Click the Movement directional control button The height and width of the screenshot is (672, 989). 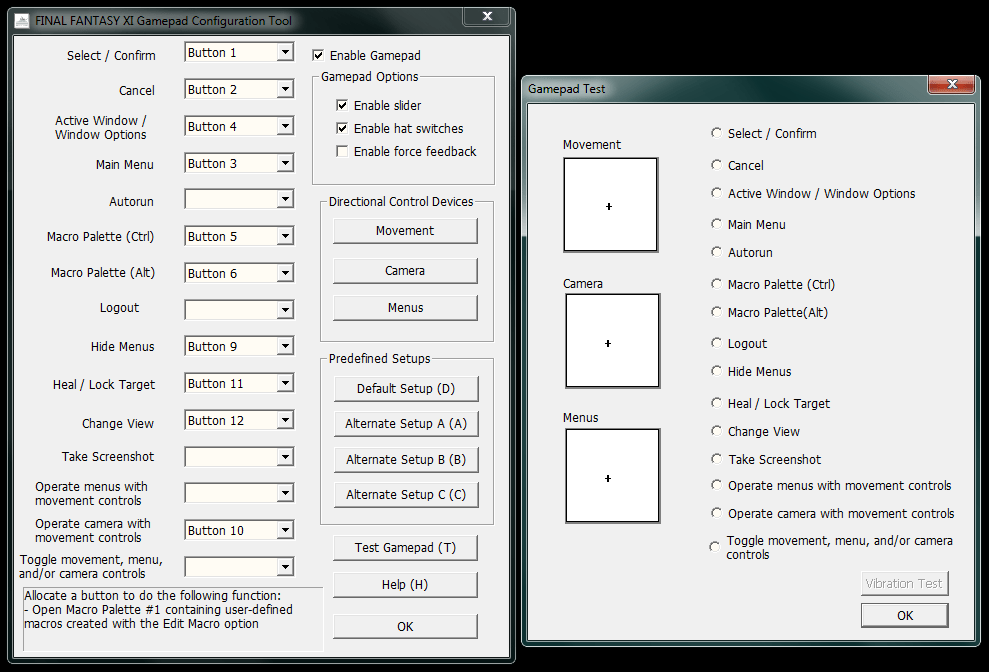(405, 231)
